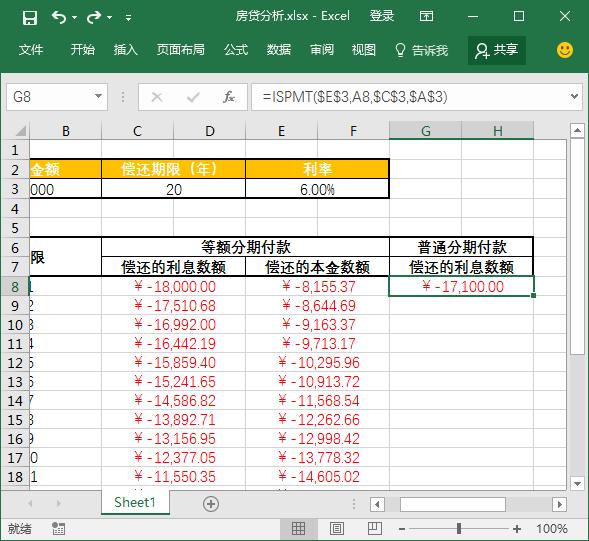Click the 等额分期付款 merged header

tap(245, 247)
